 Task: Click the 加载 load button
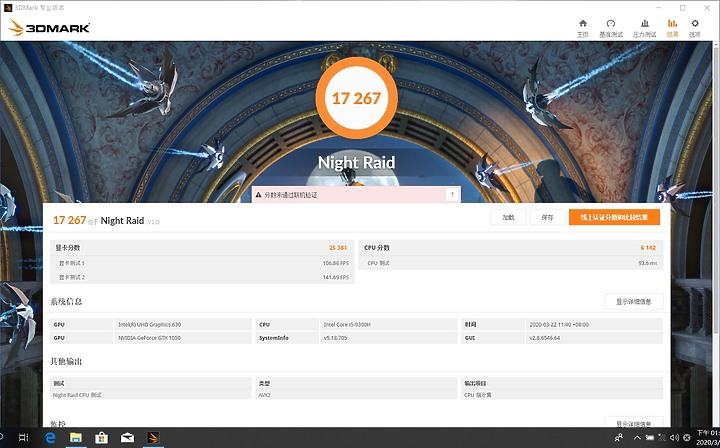tap(508, 217)
